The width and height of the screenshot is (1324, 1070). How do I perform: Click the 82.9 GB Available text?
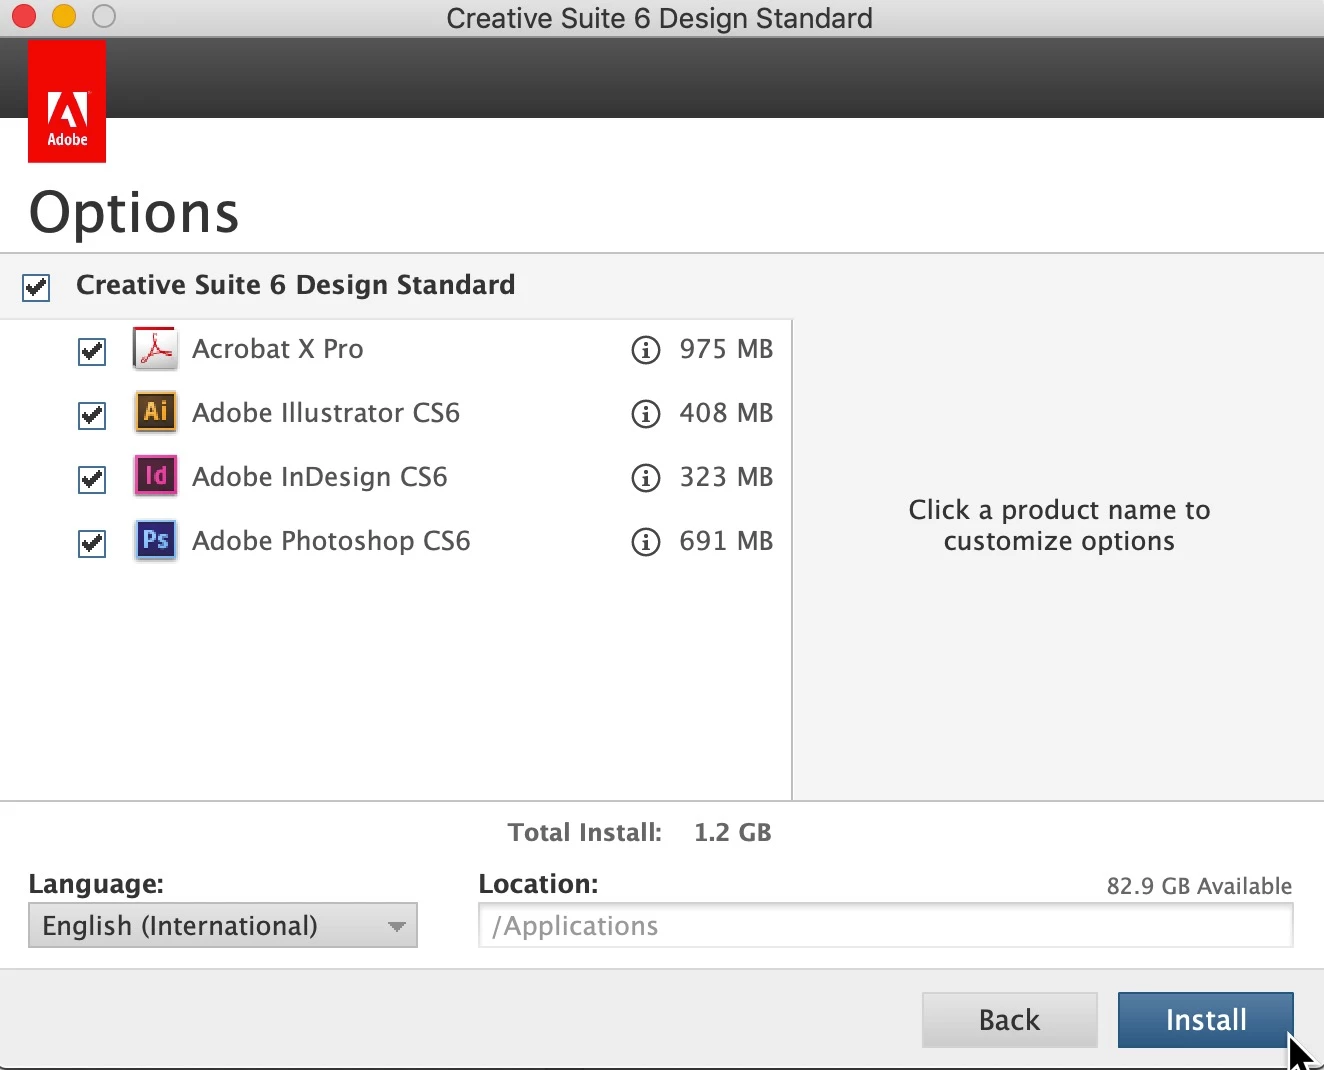pyautogui.click(x=1199, y=886)
